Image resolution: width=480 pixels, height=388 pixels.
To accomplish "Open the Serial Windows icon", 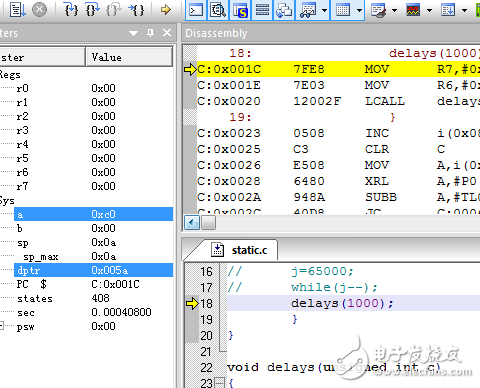I will click(379, 10).
